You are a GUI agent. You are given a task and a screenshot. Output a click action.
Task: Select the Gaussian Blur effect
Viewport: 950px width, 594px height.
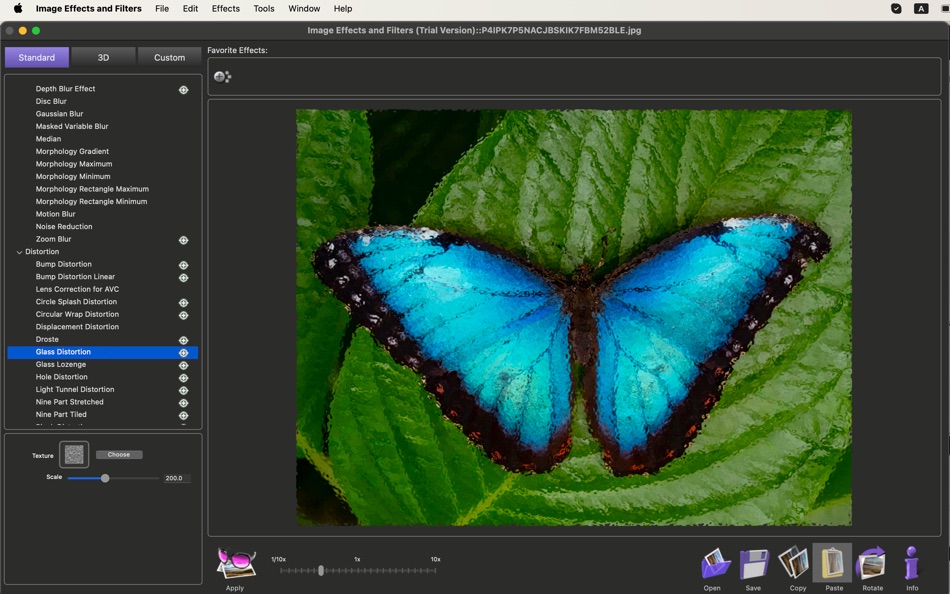tap(60, 113)
